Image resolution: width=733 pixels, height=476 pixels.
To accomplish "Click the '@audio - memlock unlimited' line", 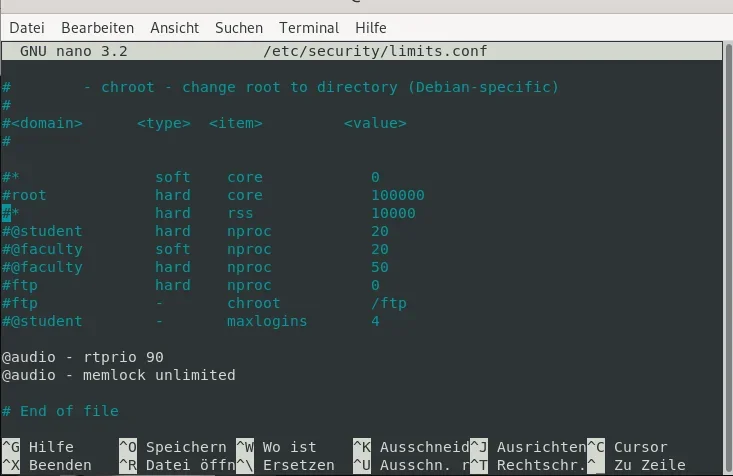I will click(118, 375).
